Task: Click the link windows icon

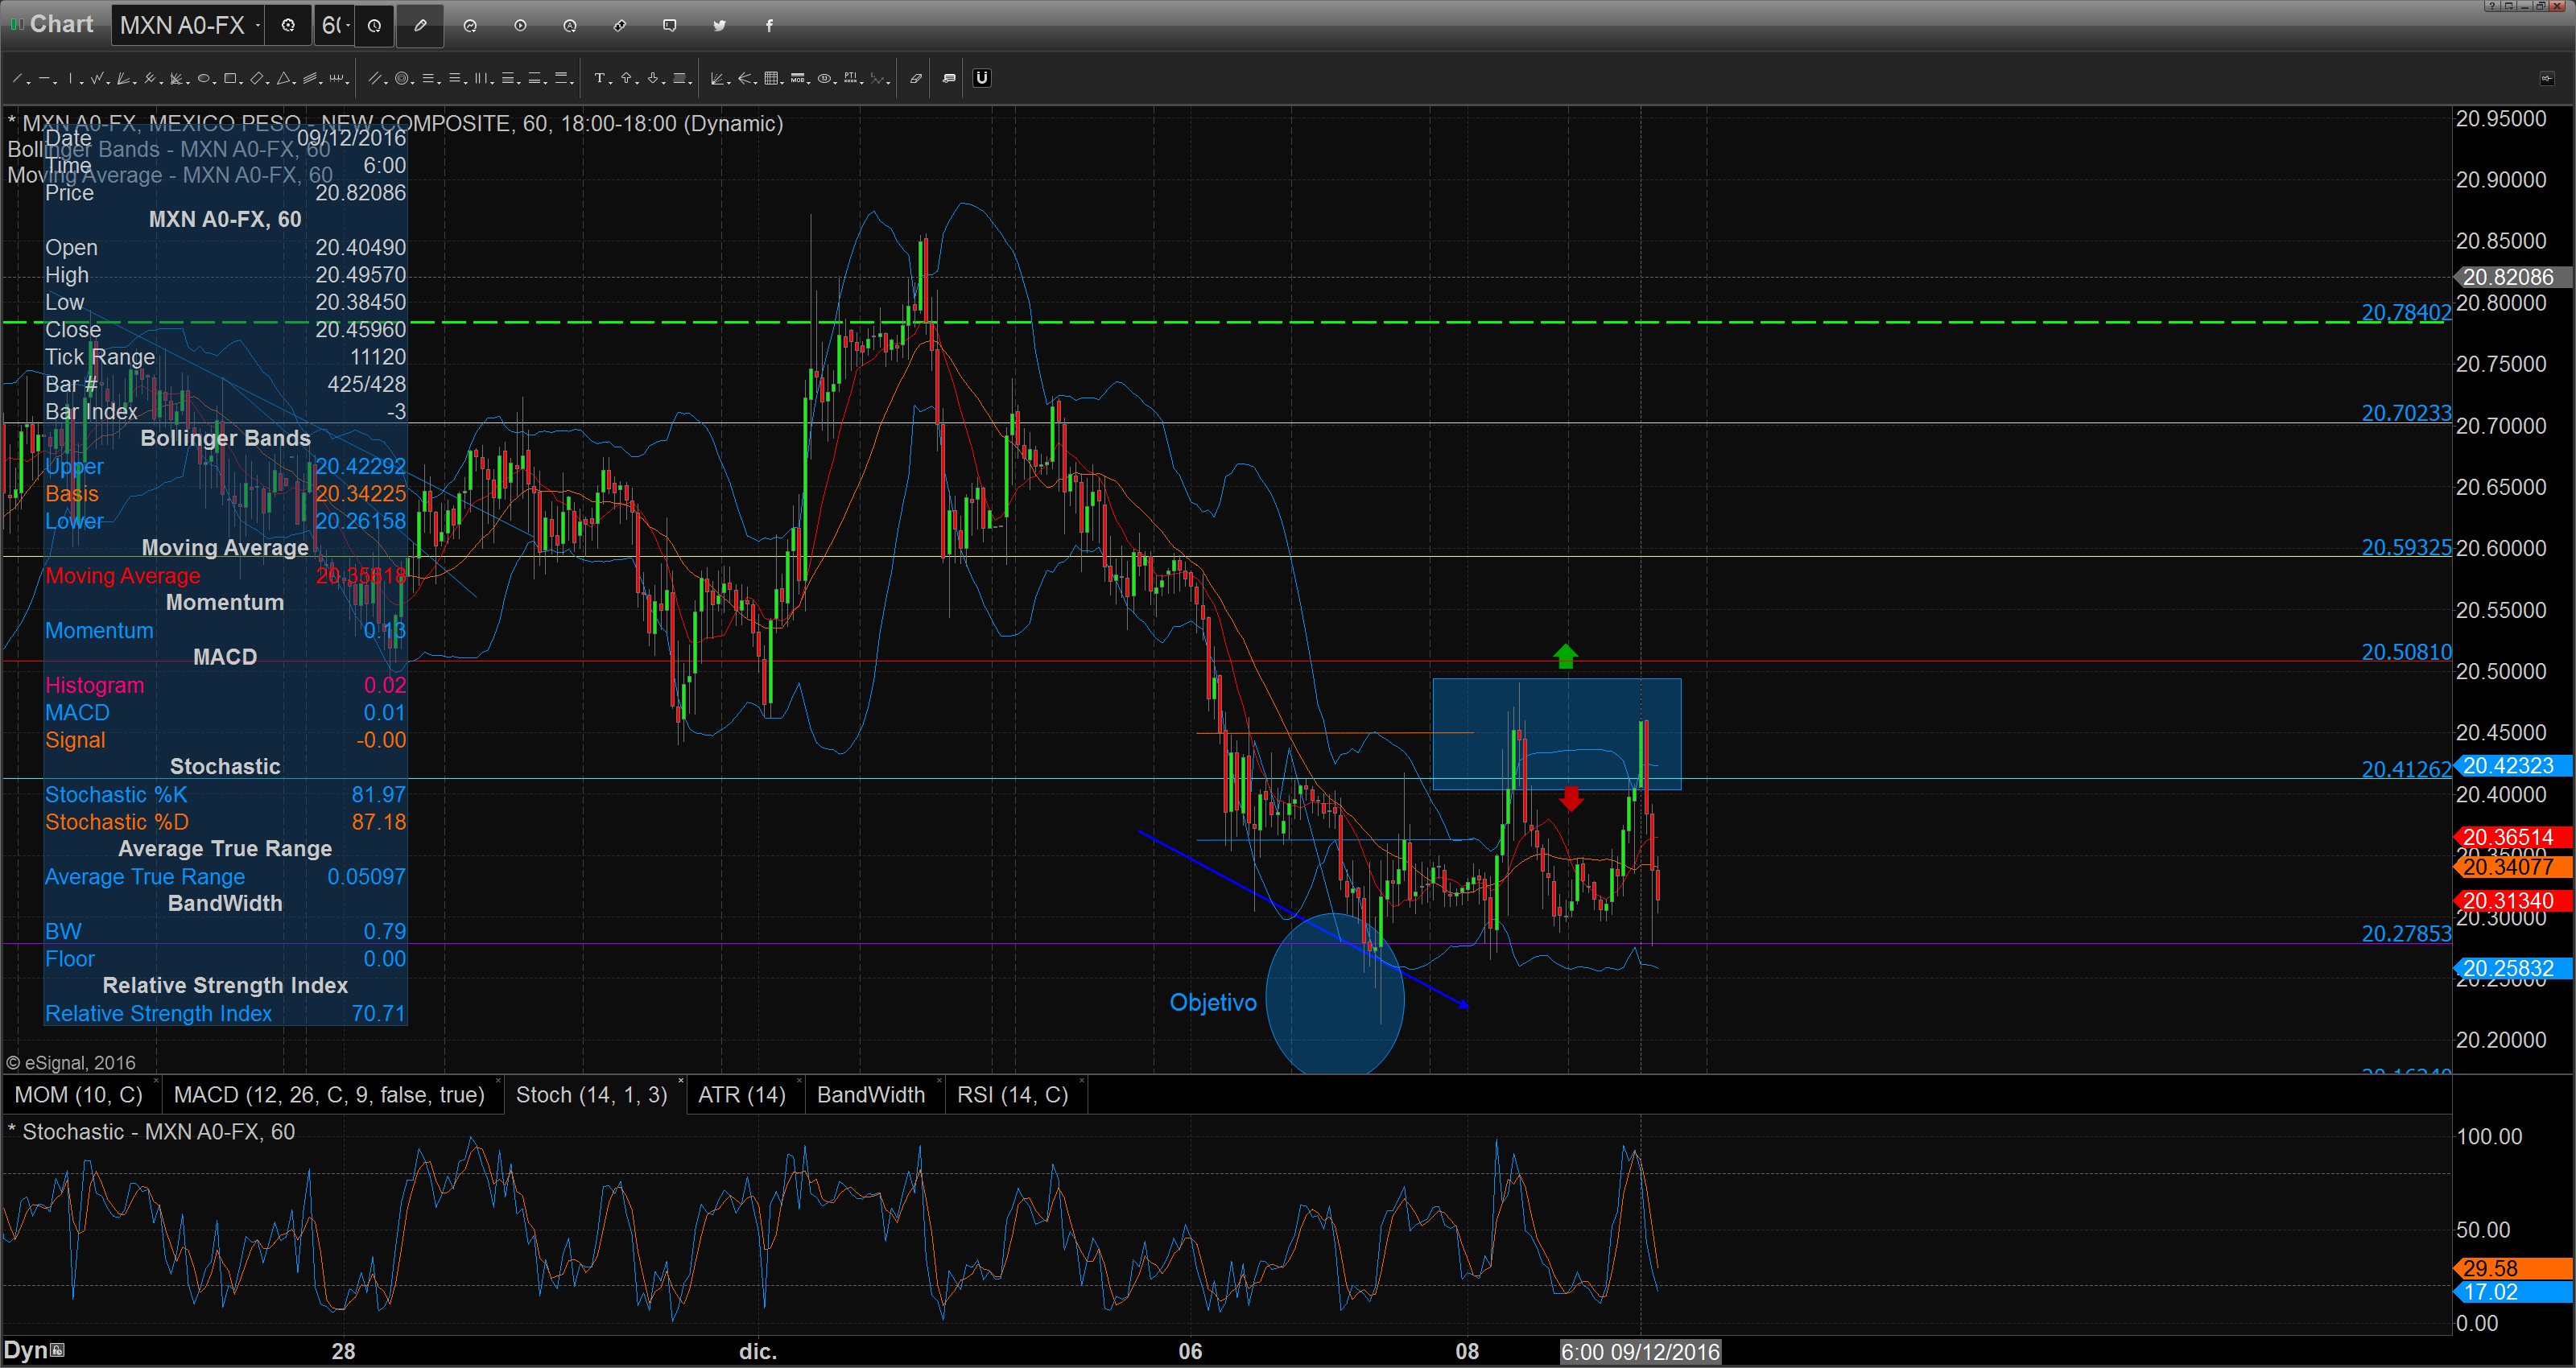Action: pos(620,25)
